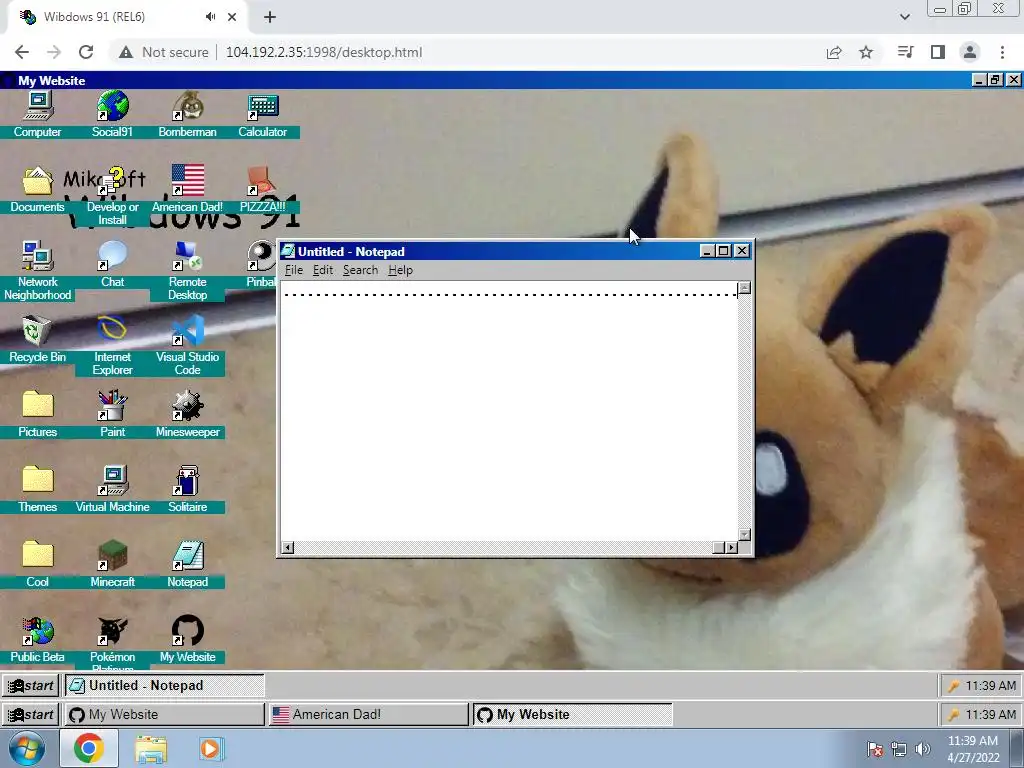
Task: Open Chrome three-dot menu
Action: pyautogui.click(x=1002, y=52)
